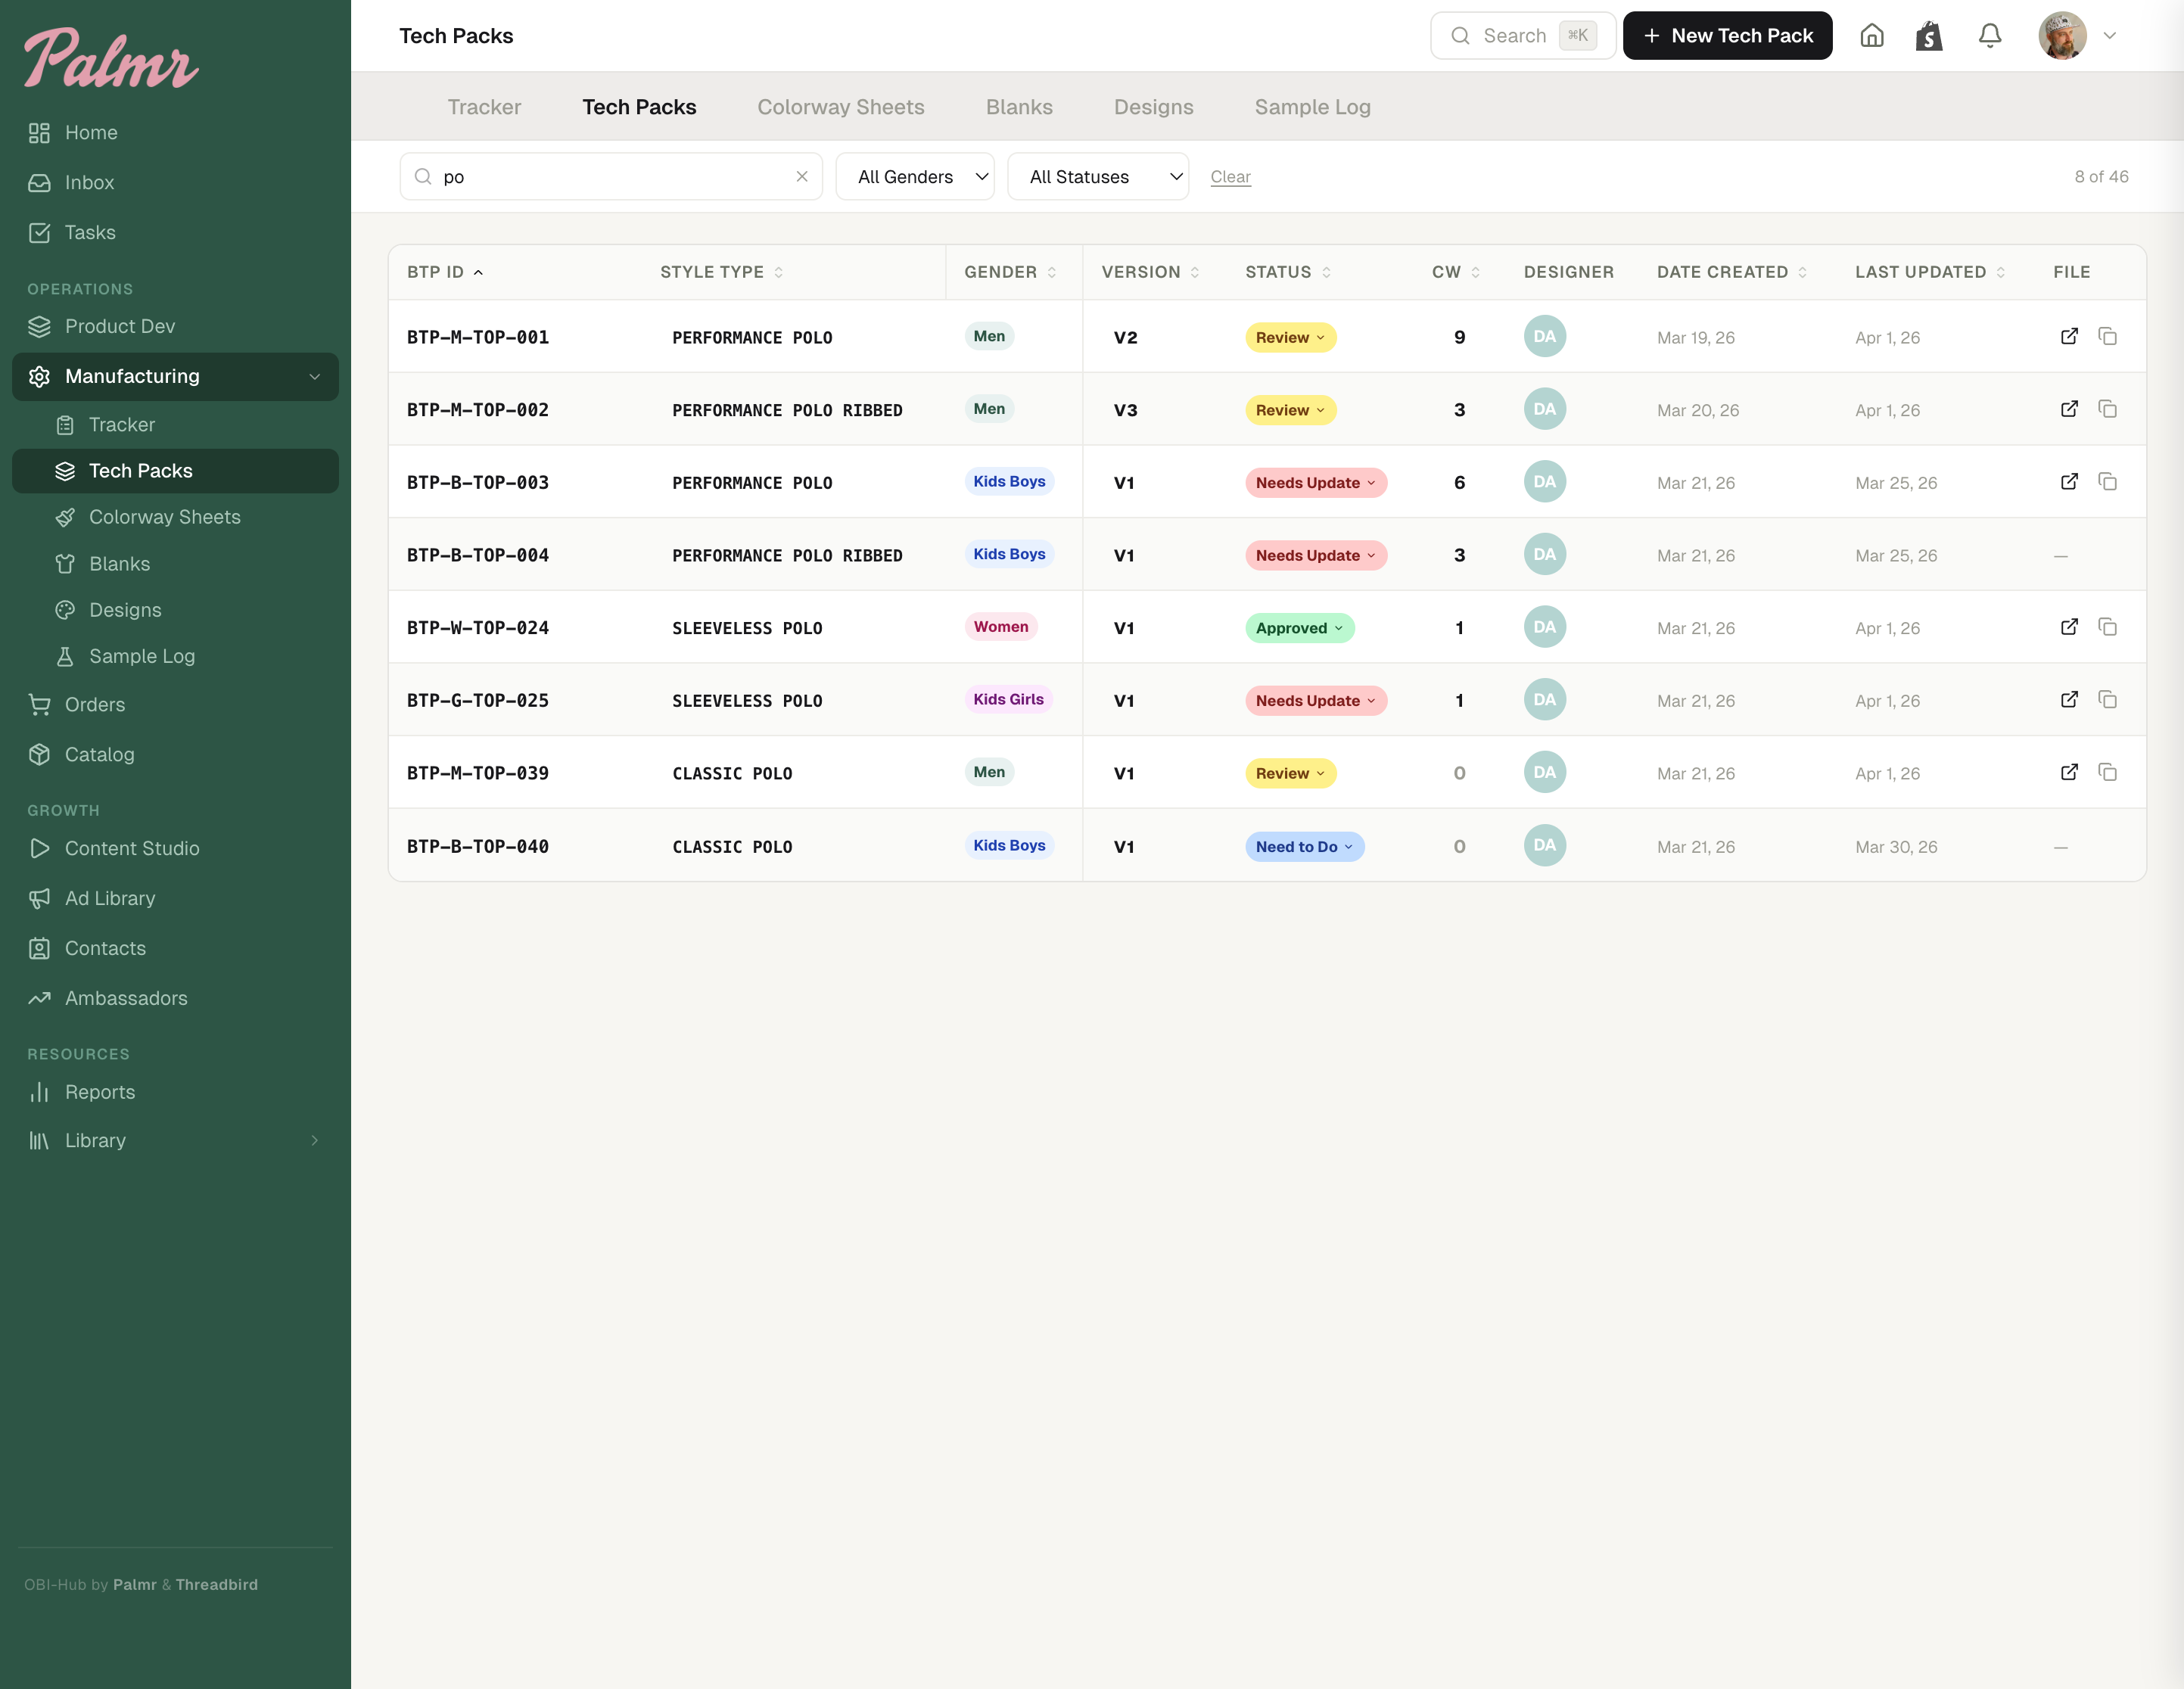
Task: Open file link for BTP-M-TOP-039
Action: [x=2069, y=772]
